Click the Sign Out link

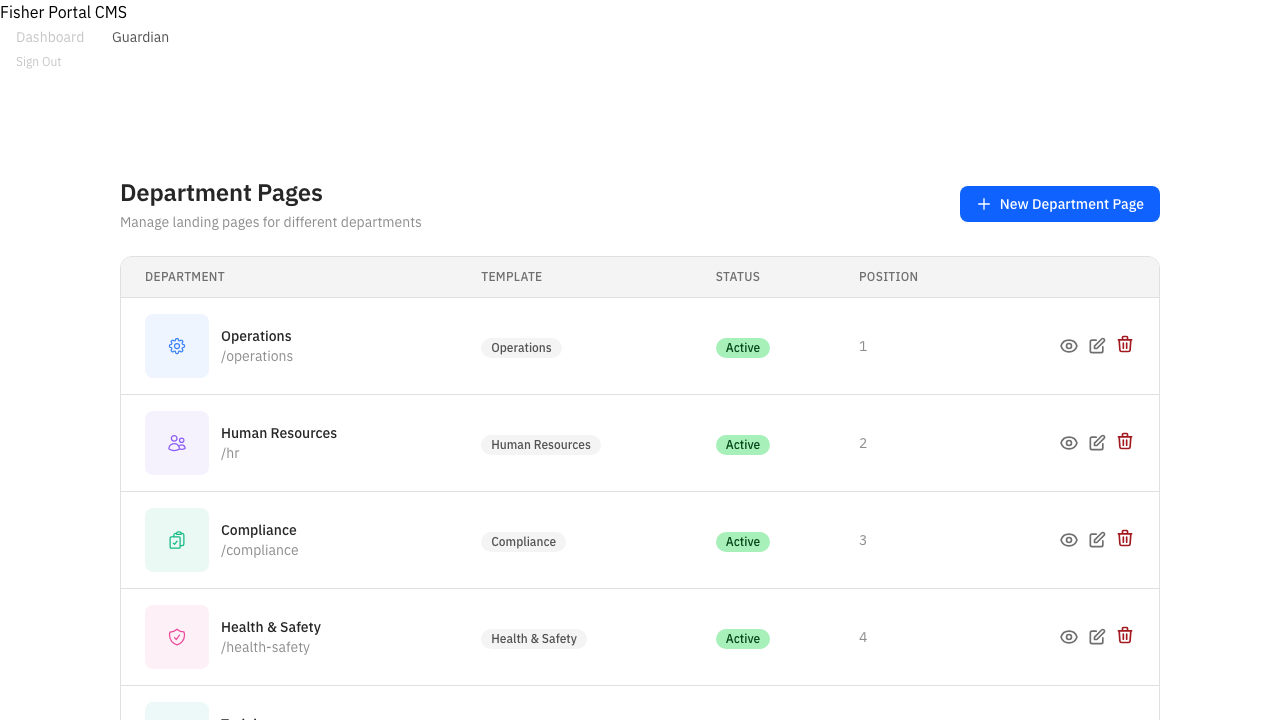39,62
